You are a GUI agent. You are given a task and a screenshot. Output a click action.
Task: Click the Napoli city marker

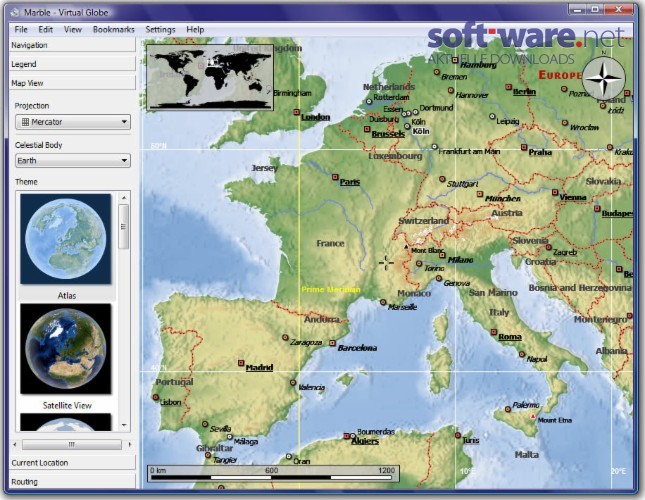coord(522,354)
